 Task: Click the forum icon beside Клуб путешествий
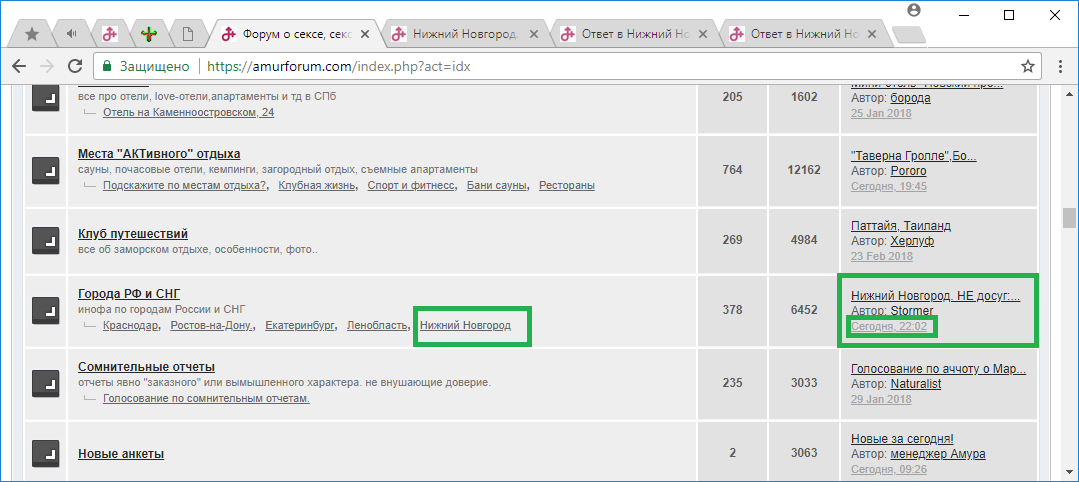point(46,241)
